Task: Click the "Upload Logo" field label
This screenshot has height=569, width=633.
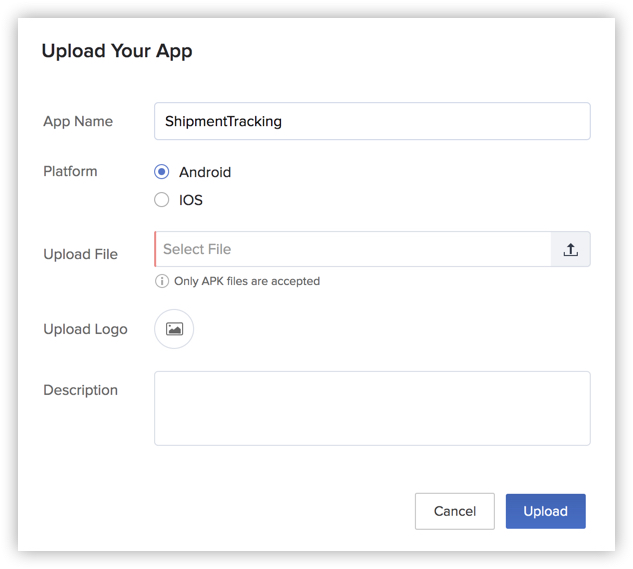Action: (85, 329)
